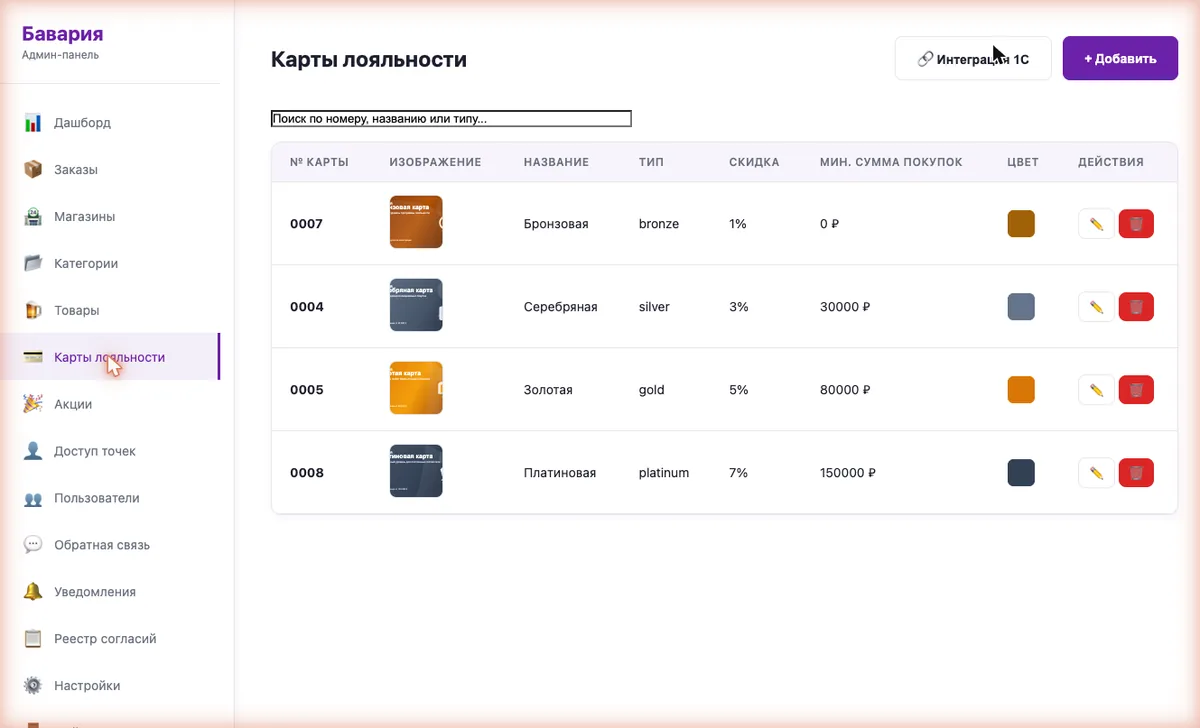Viewport: 1200px width, 728px height.
Task: Open the Реестр согласий menu item
Action: pyautogui.click(x=110, y=639)
